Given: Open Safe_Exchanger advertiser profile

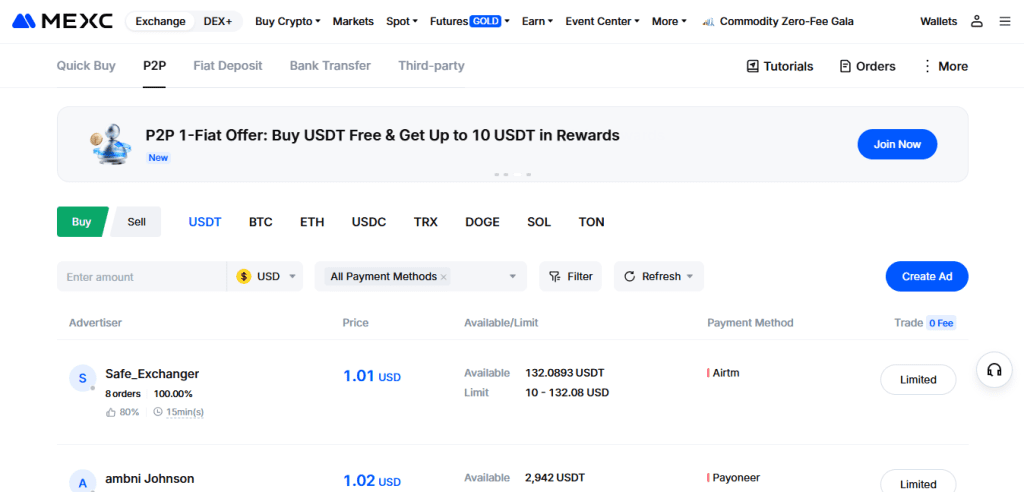Looking at the screenshot, I should [x=152, y=374].
